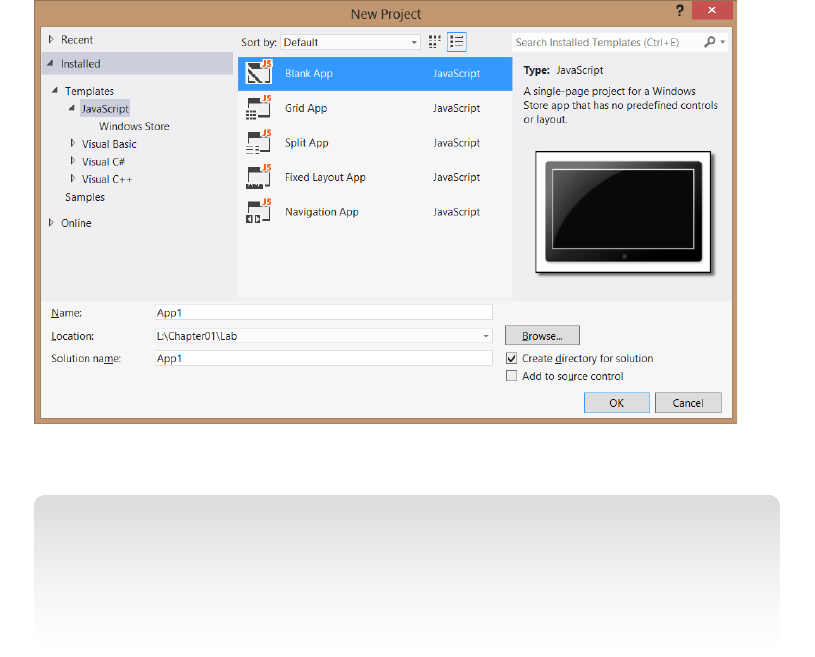Image resolution: width=815 pixels, height=657 pixels.
Task: Open the Sort by Default dropdown
Action: (x=350, y=42)
